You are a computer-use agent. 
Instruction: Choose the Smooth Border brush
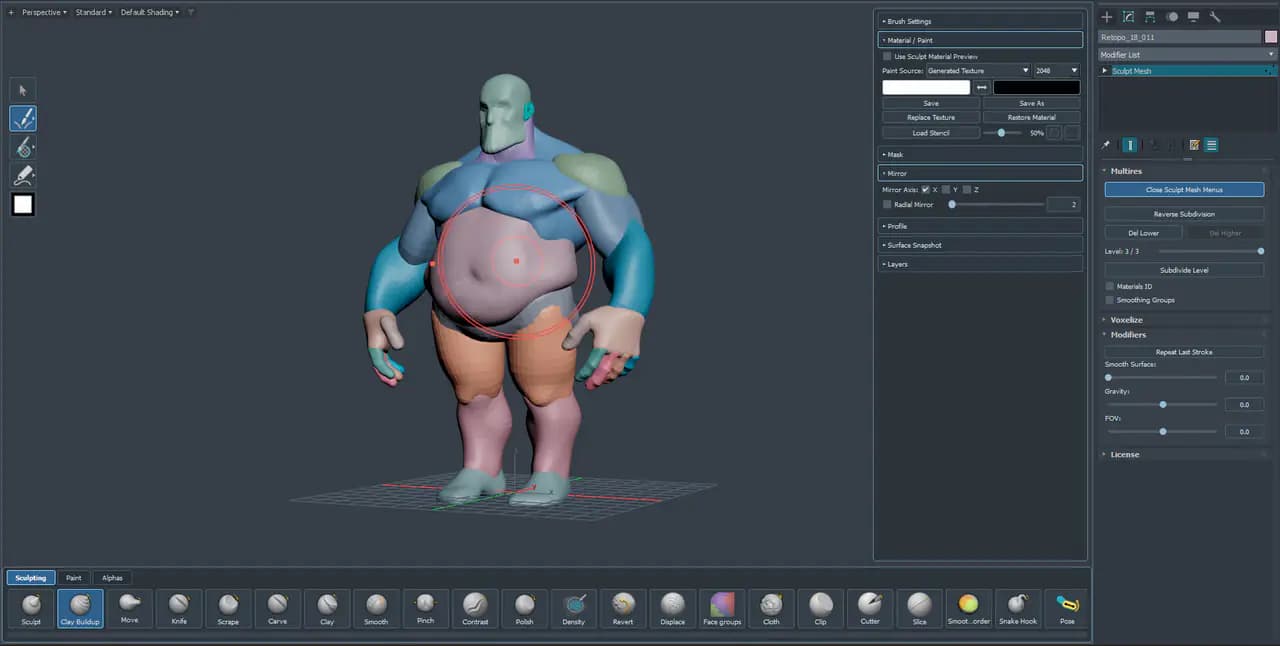[x=968, y=608]
